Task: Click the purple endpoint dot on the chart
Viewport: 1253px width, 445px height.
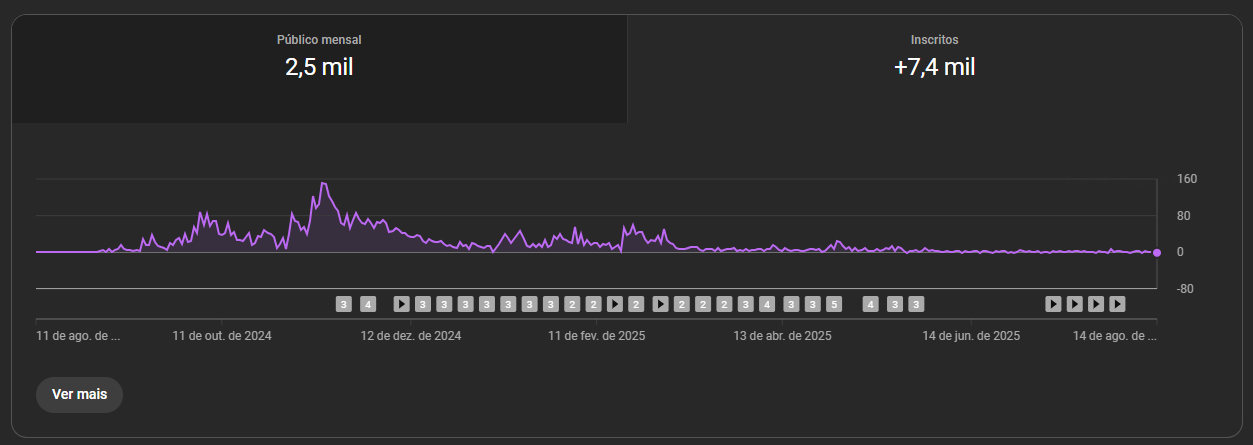Action: (1157, 252)
